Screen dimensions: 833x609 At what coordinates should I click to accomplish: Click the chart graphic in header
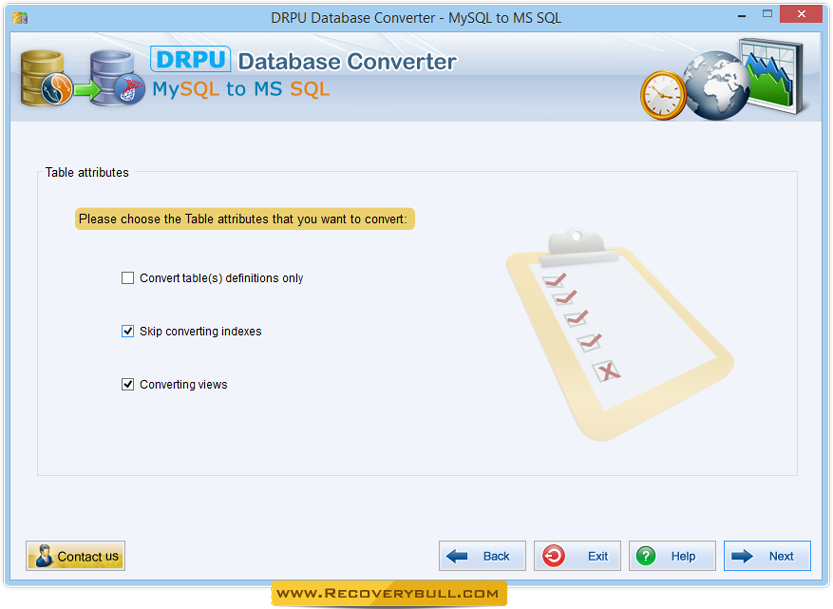[x=773, y=76]
